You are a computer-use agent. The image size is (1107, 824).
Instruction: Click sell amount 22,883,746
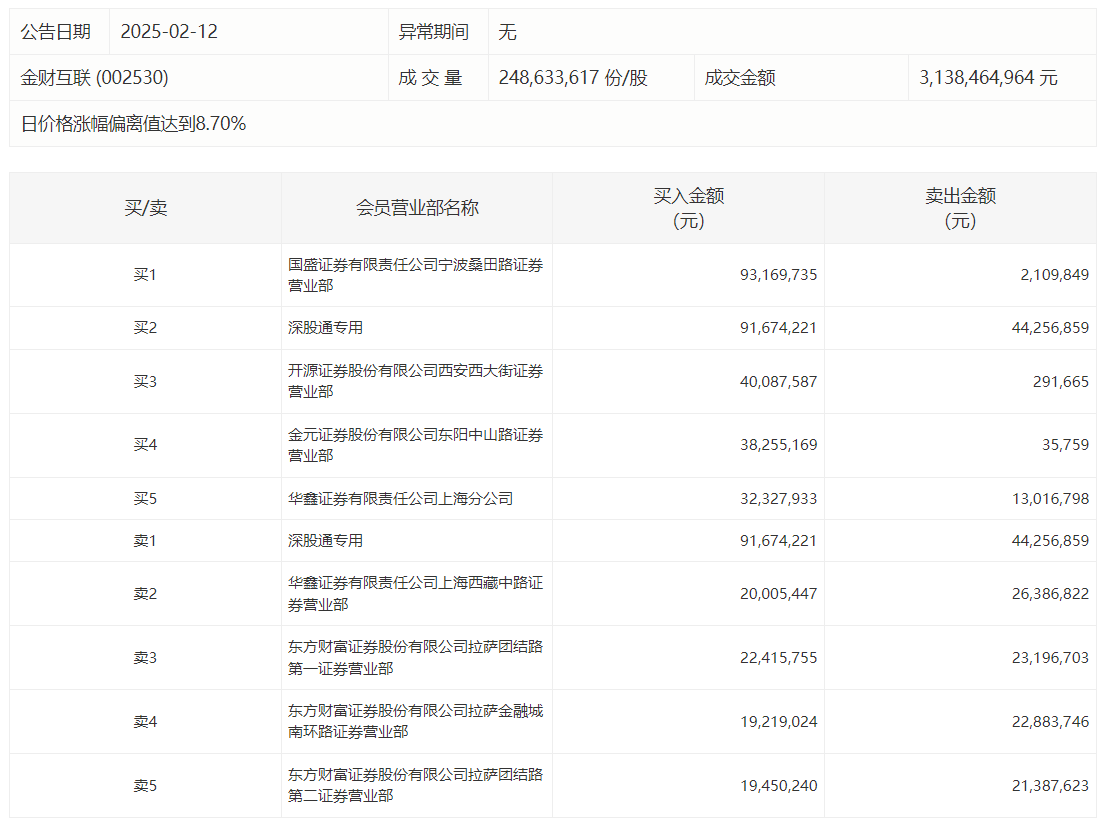click(1051, 722)
